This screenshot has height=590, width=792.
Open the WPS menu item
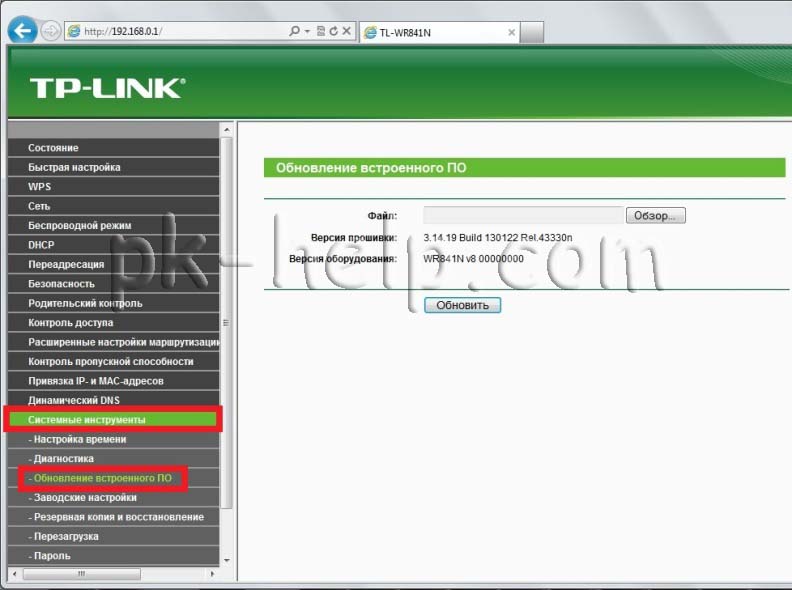[x=114, y=186]
